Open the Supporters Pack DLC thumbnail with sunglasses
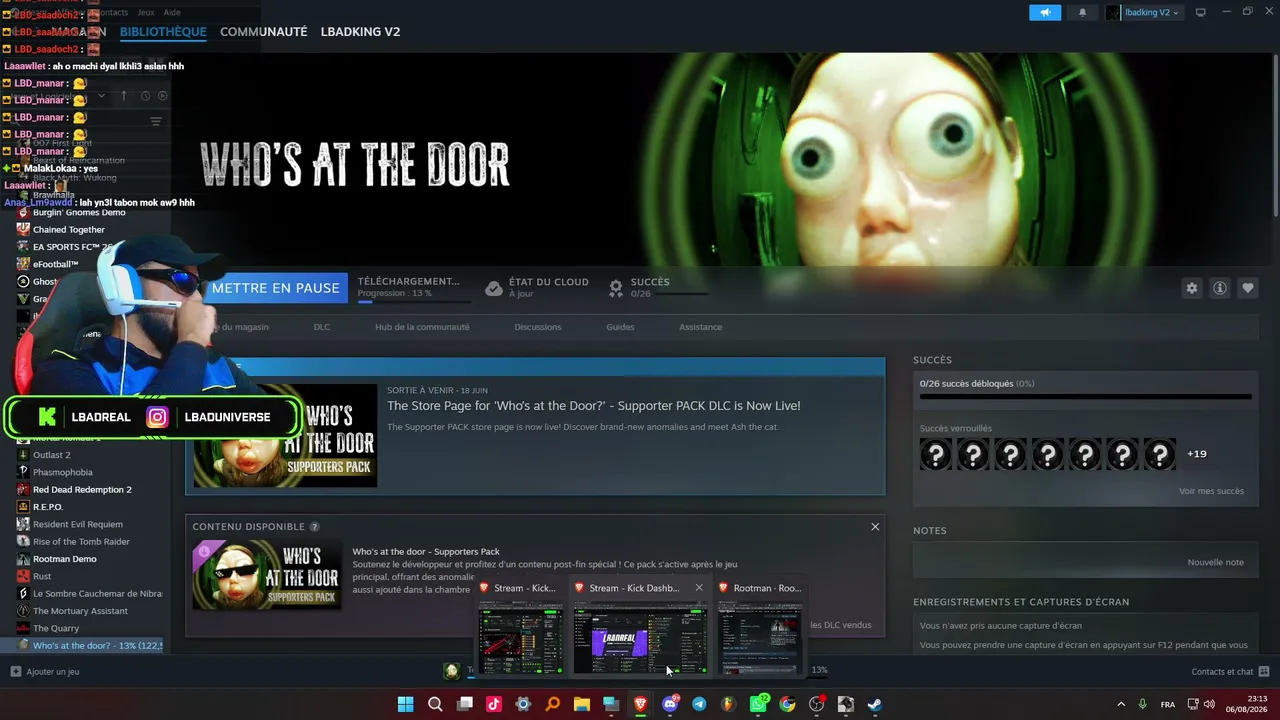Screen dimensions: 1280x720 pyautogui.click(x=267, y=575)
